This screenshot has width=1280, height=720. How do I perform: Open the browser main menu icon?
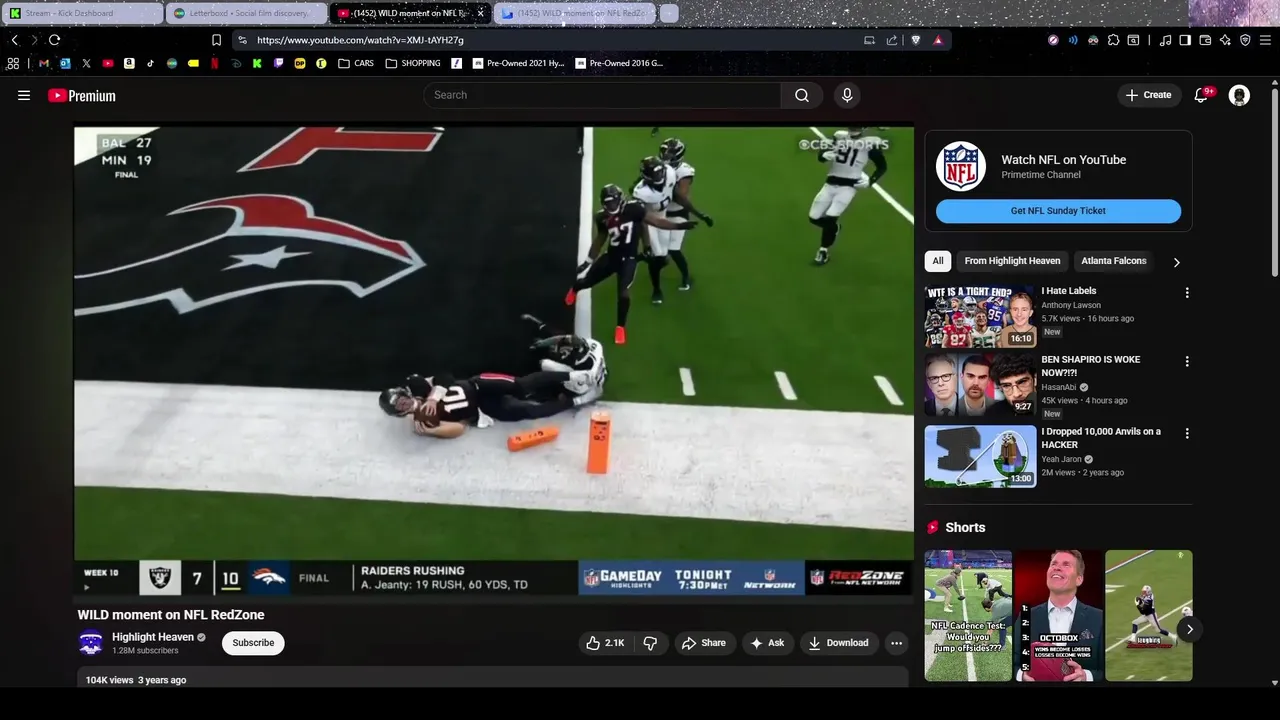(x=1265, y=40)
